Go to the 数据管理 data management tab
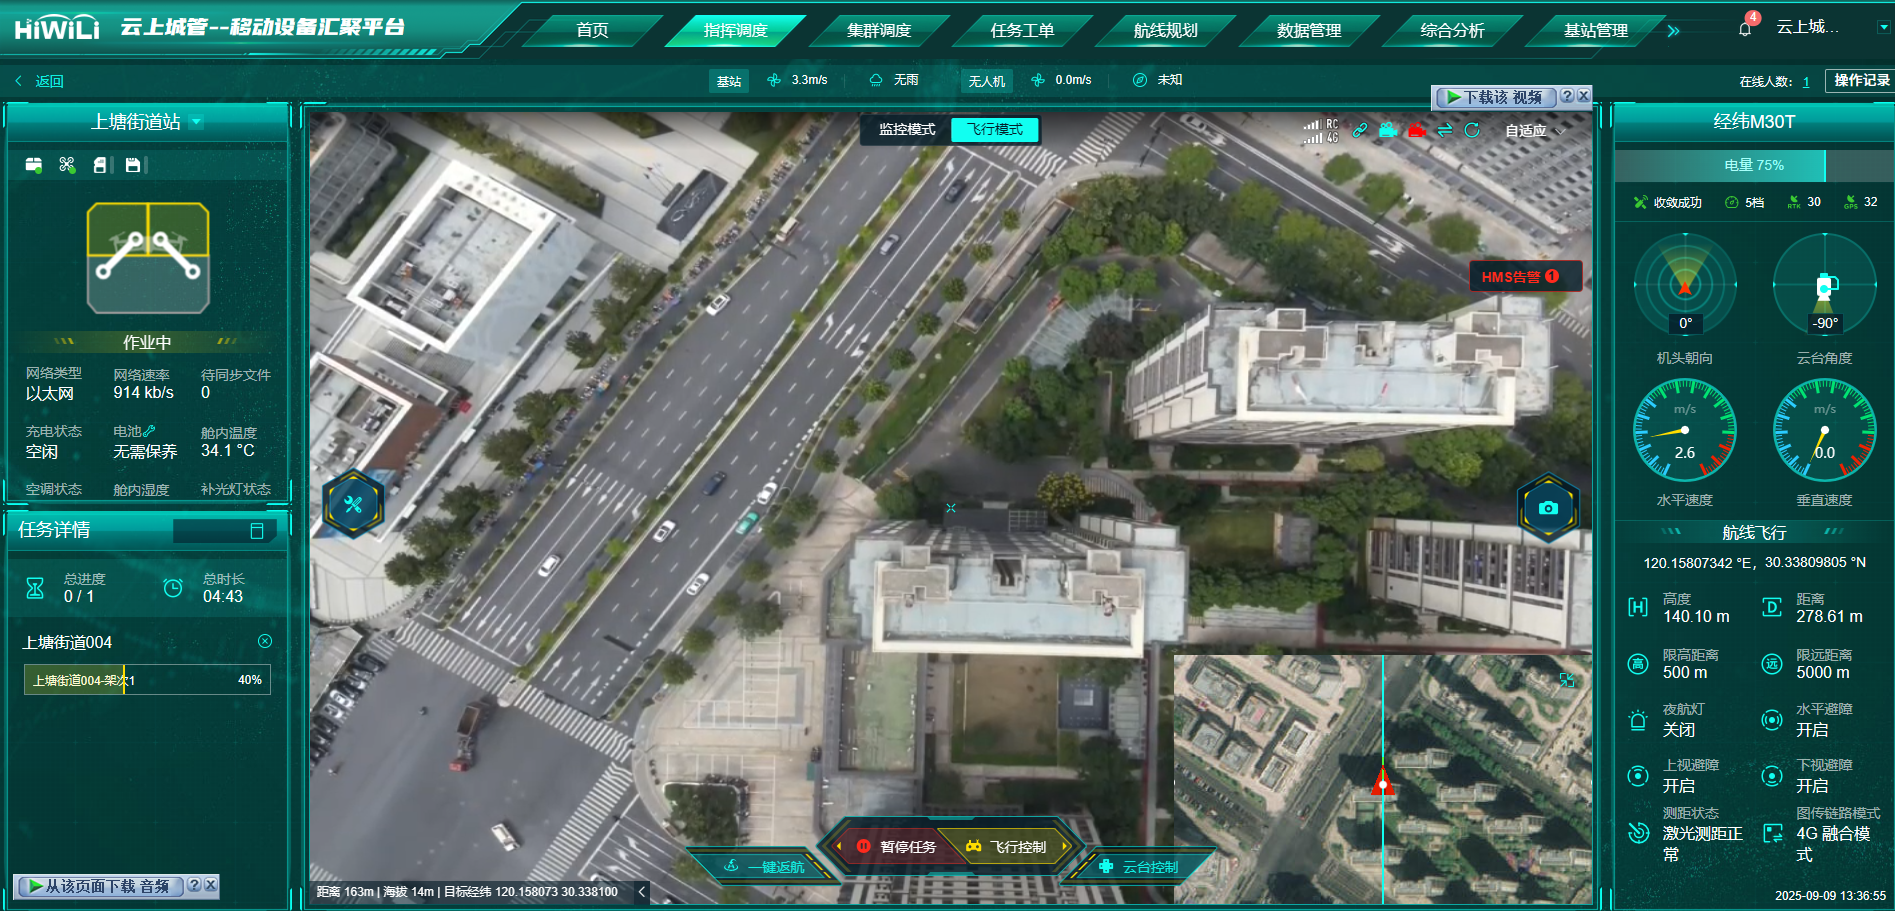Screen dimensions: 1895x911 (x=1308, y=31)
